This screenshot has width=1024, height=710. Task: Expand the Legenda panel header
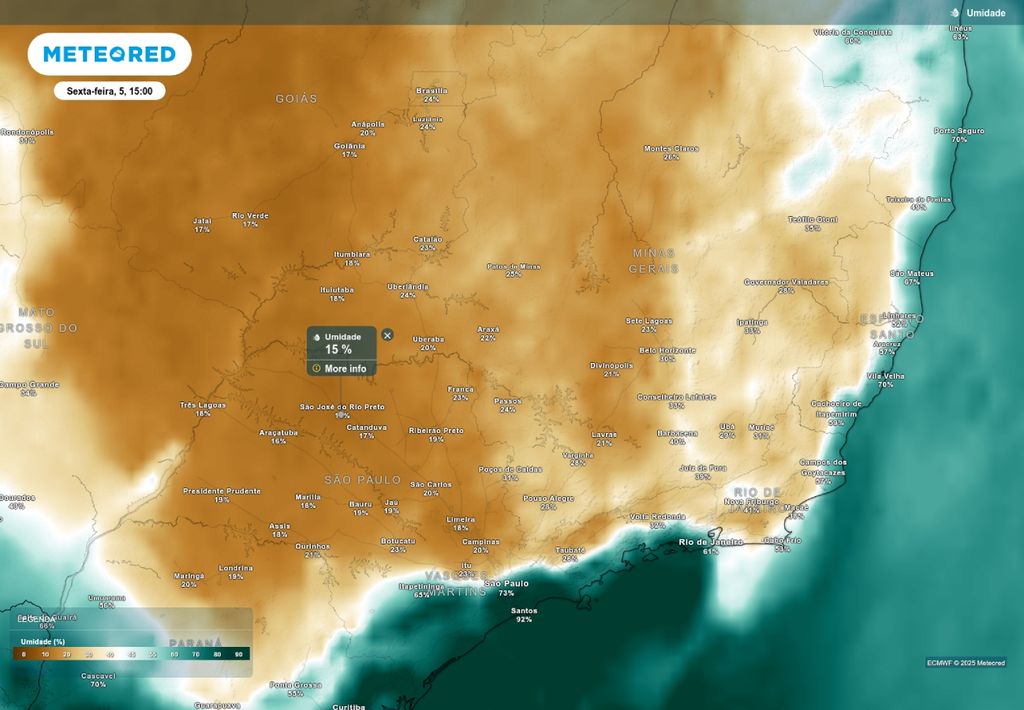[x=38, y=619]
